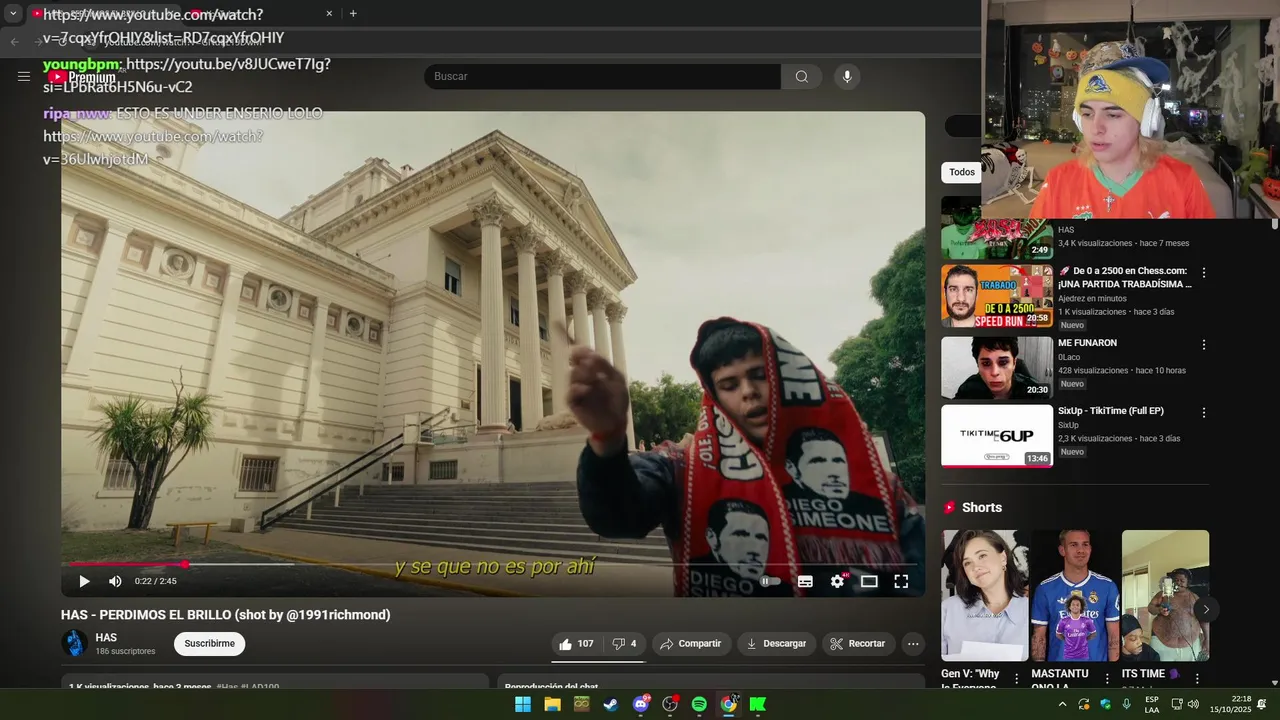Open clock and date 22:18 panel
Screen dimensions: 1280x720
pos(1230,704)
